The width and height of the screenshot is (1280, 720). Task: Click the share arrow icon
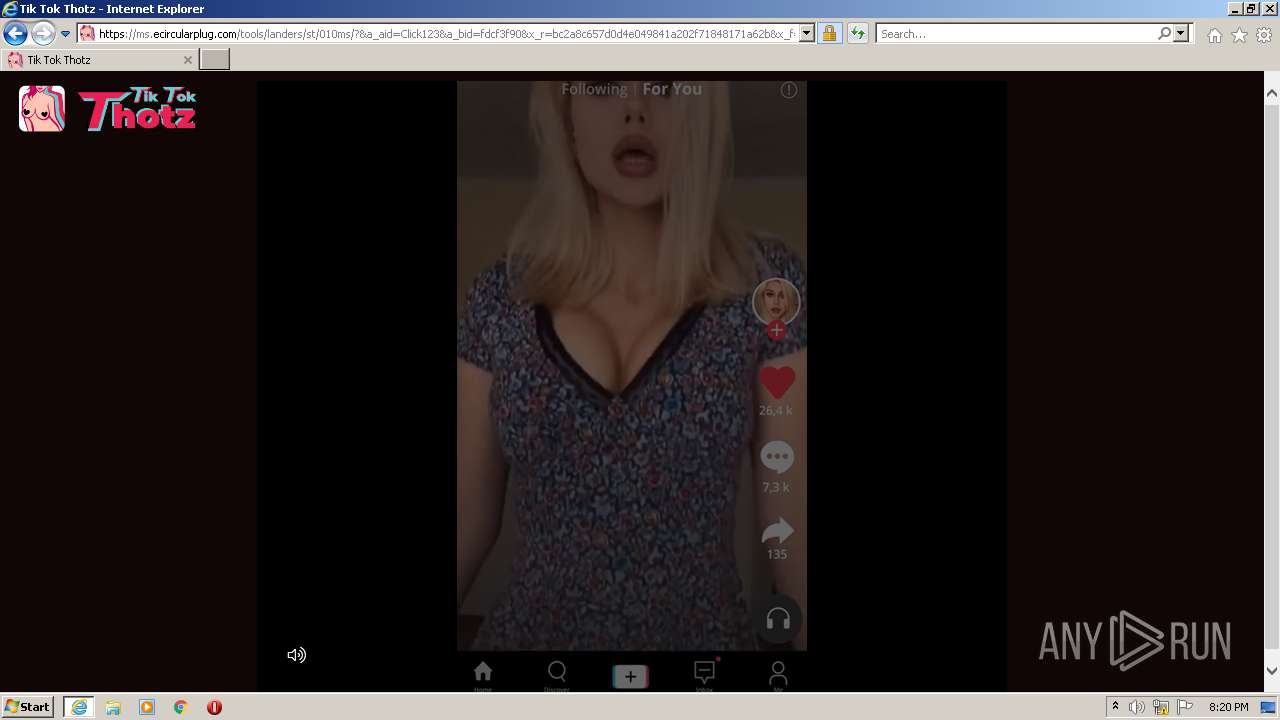tap(777, 531)
